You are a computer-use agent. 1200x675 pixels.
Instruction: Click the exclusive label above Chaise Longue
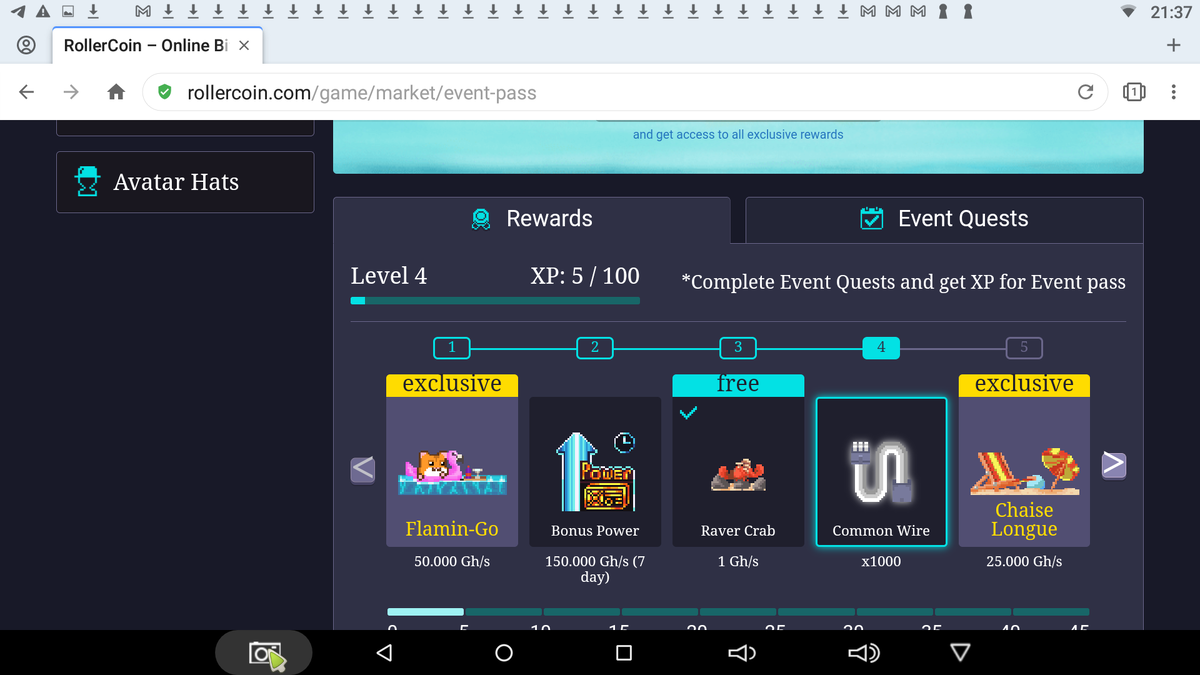pyautogui.click(x=1024, y=384)
